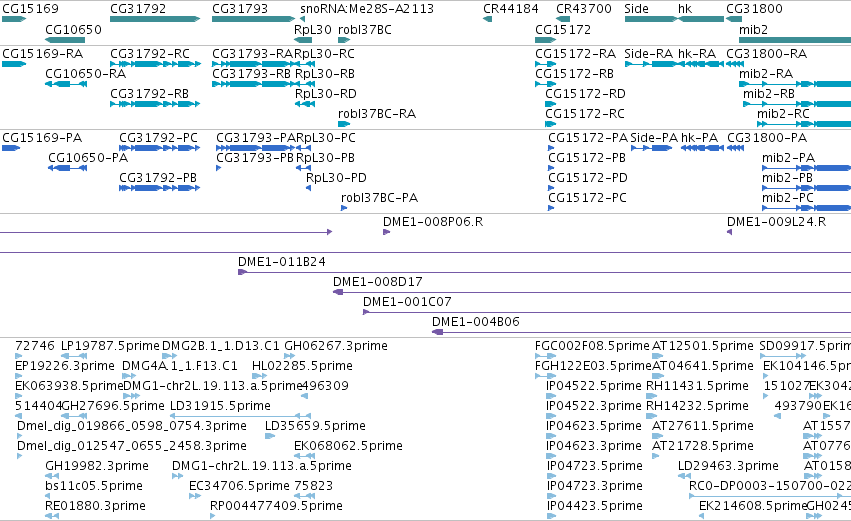Screen dimensions: 851x521
Task: Select the CG31792-RC transcript label
Action: click(x=150, y=54)
